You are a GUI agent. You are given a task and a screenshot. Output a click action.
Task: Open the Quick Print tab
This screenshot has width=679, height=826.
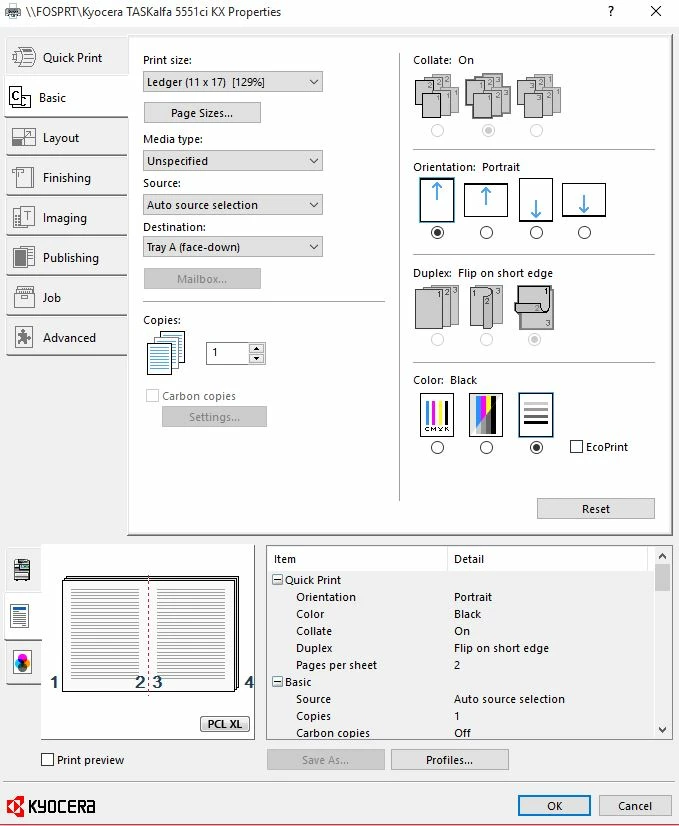click(66, 57)
